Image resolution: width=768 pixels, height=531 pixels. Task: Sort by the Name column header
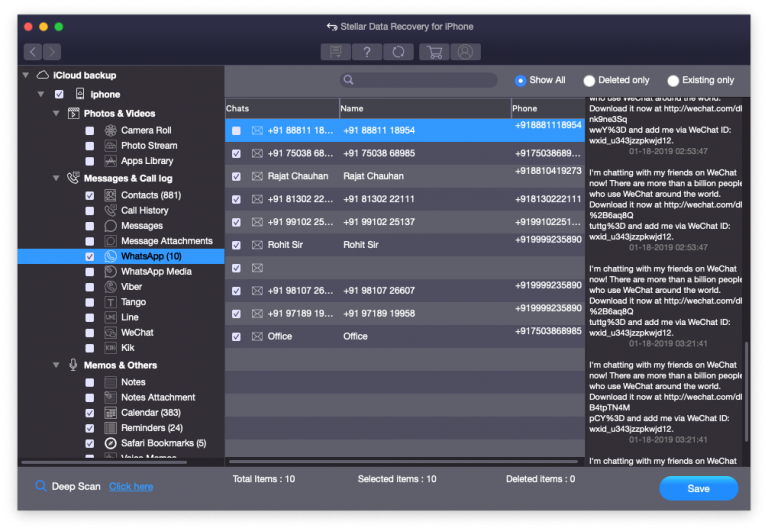(425, 108)
